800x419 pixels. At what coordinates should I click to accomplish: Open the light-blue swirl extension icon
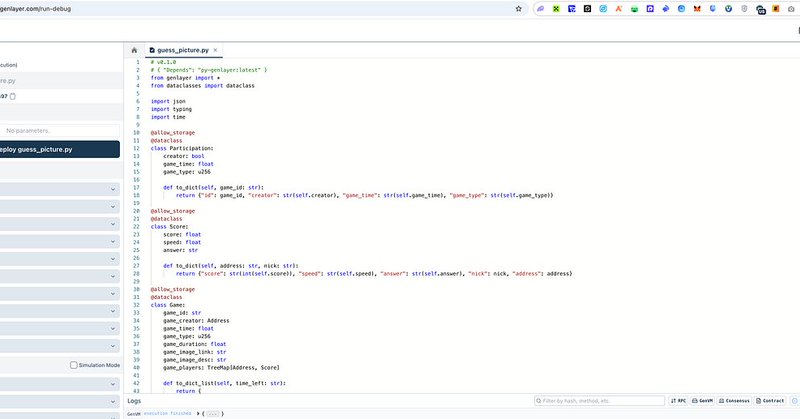(603, 9)
